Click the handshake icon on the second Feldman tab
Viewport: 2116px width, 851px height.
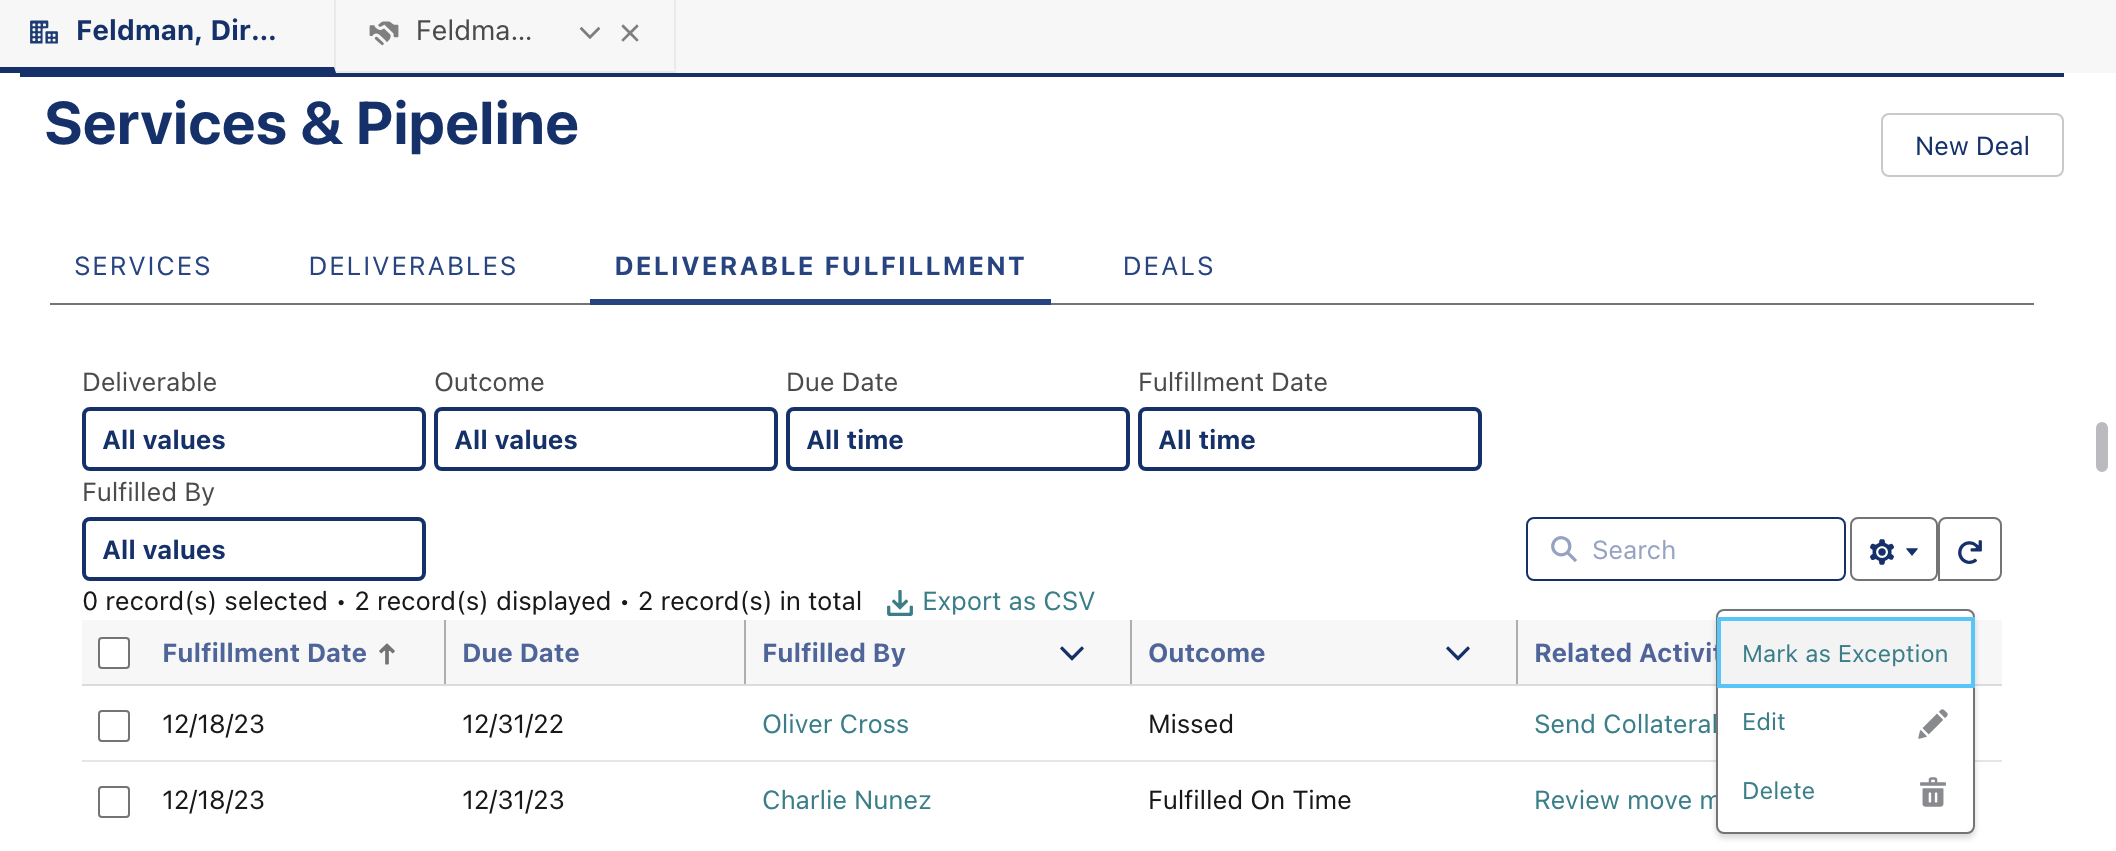384,32
